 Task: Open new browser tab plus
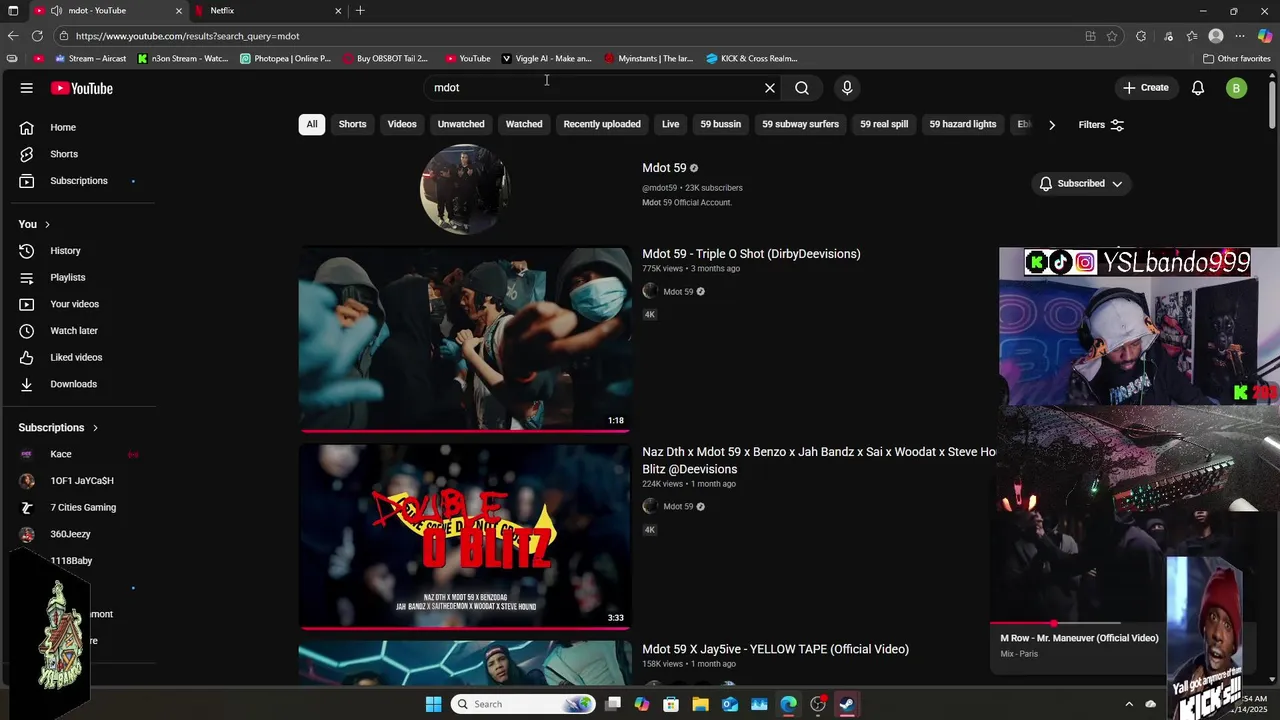point(360,10)
